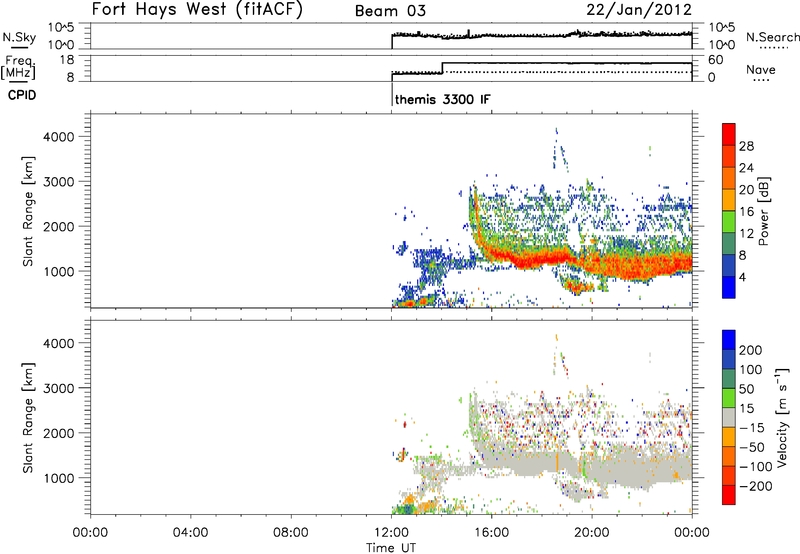Click the 'Nave' legend label

(761, 69)
